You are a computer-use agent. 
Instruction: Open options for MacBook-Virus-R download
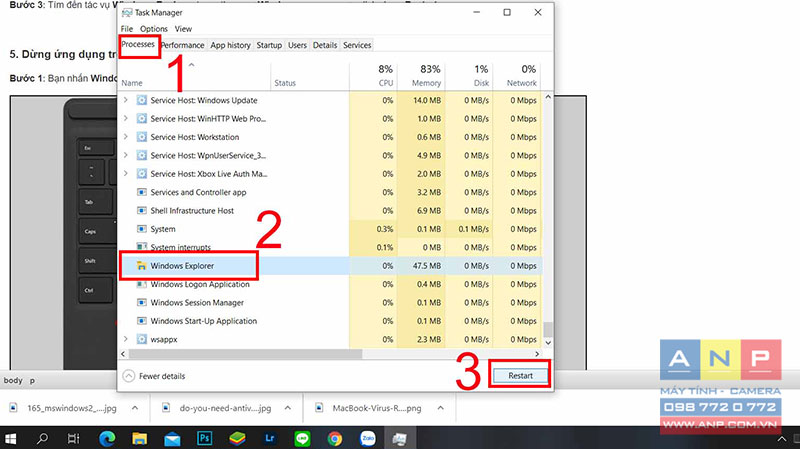[x=440, y=408]
